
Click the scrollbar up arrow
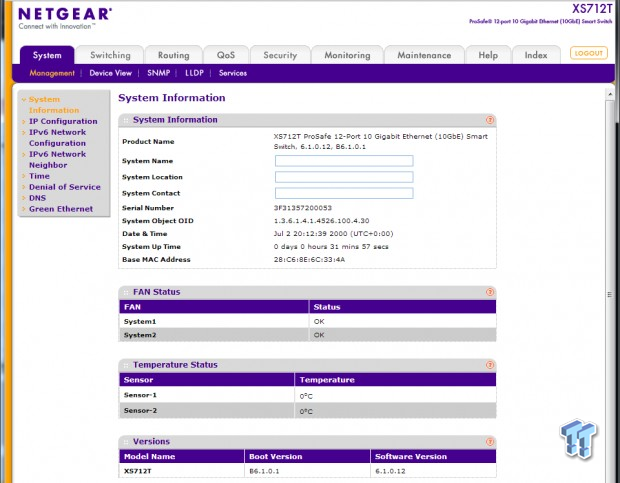click(610, 94)
